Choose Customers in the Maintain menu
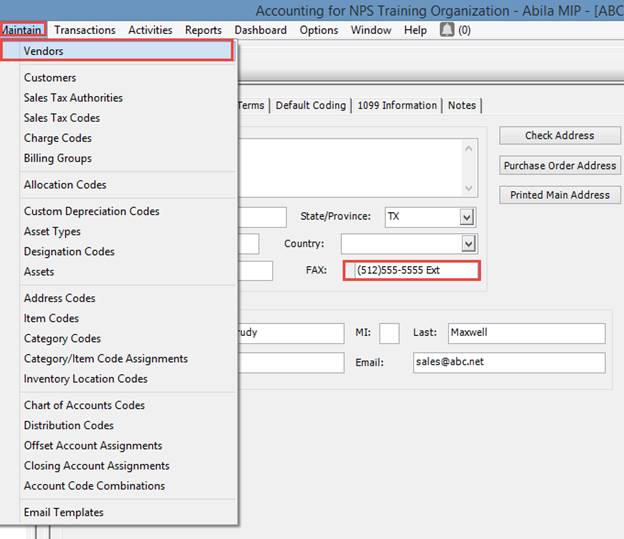The width and height of the screenshot is (624, 539). point(50,78)
